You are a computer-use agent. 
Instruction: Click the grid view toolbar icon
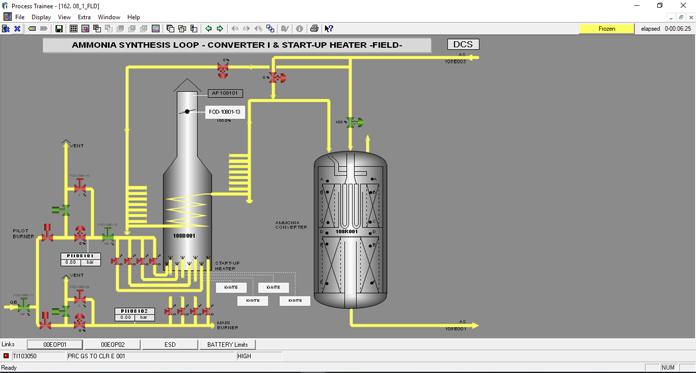pyautogui.click(x=74, y=28)
